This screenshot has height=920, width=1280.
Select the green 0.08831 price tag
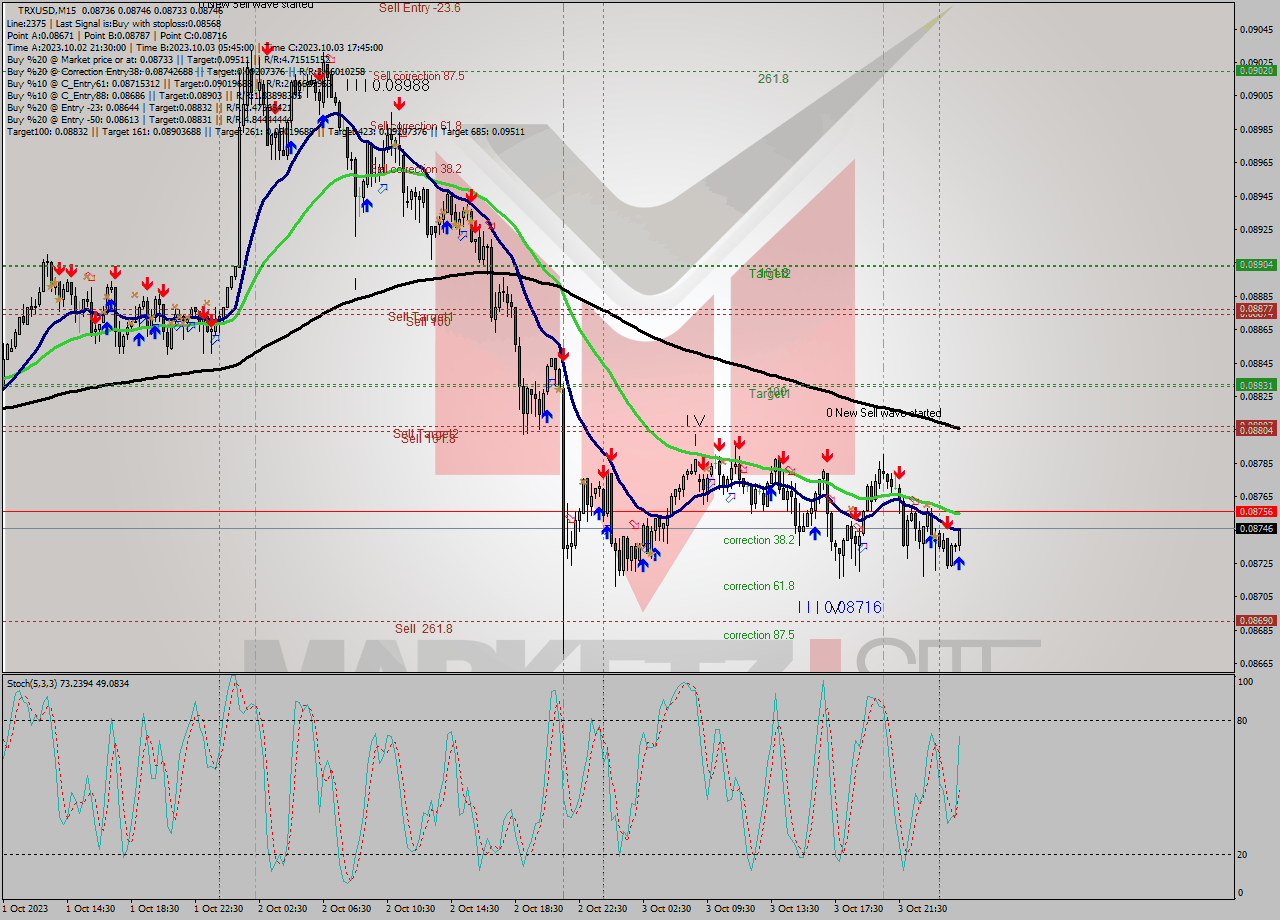(x=1256, y=385)
